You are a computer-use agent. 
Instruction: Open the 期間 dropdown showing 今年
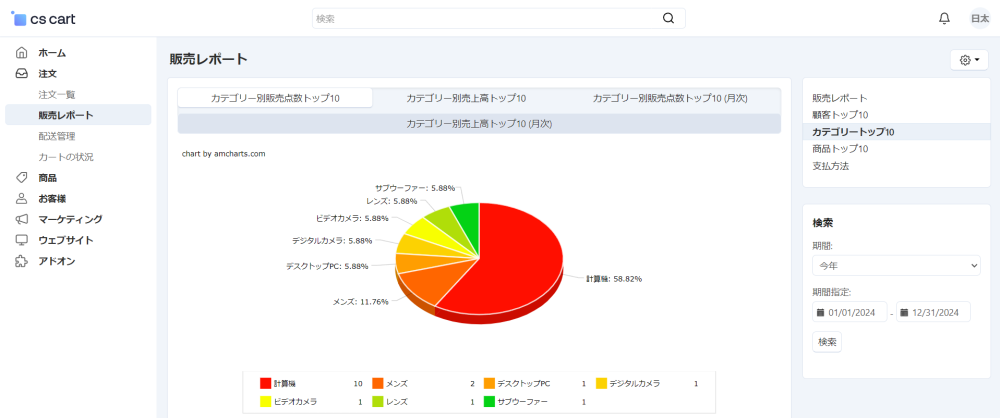tap(896, 265)
